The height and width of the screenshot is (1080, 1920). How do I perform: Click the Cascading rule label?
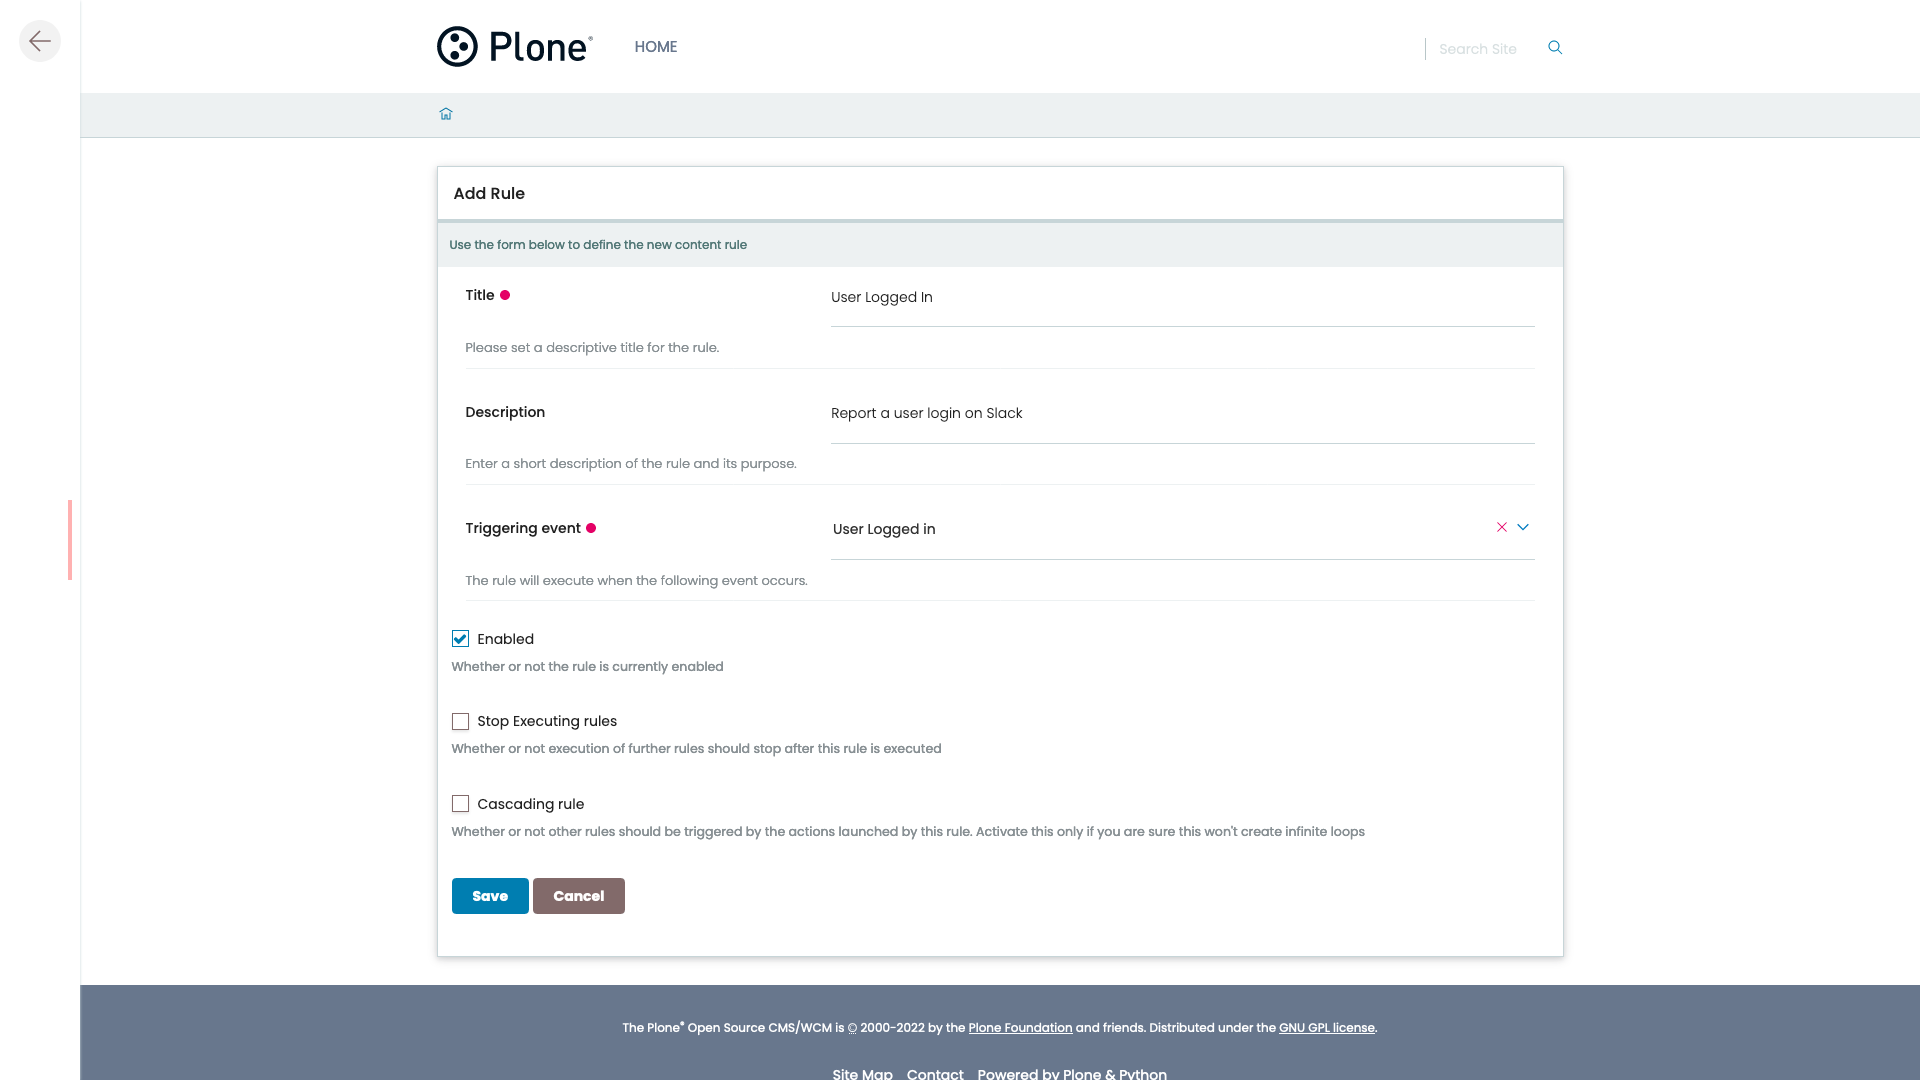click(x=531, y=804)
